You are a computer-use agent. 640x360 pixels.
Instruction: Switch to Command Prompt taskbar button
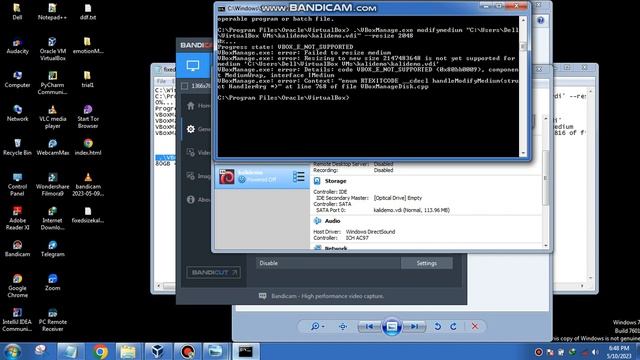point(245,351)
